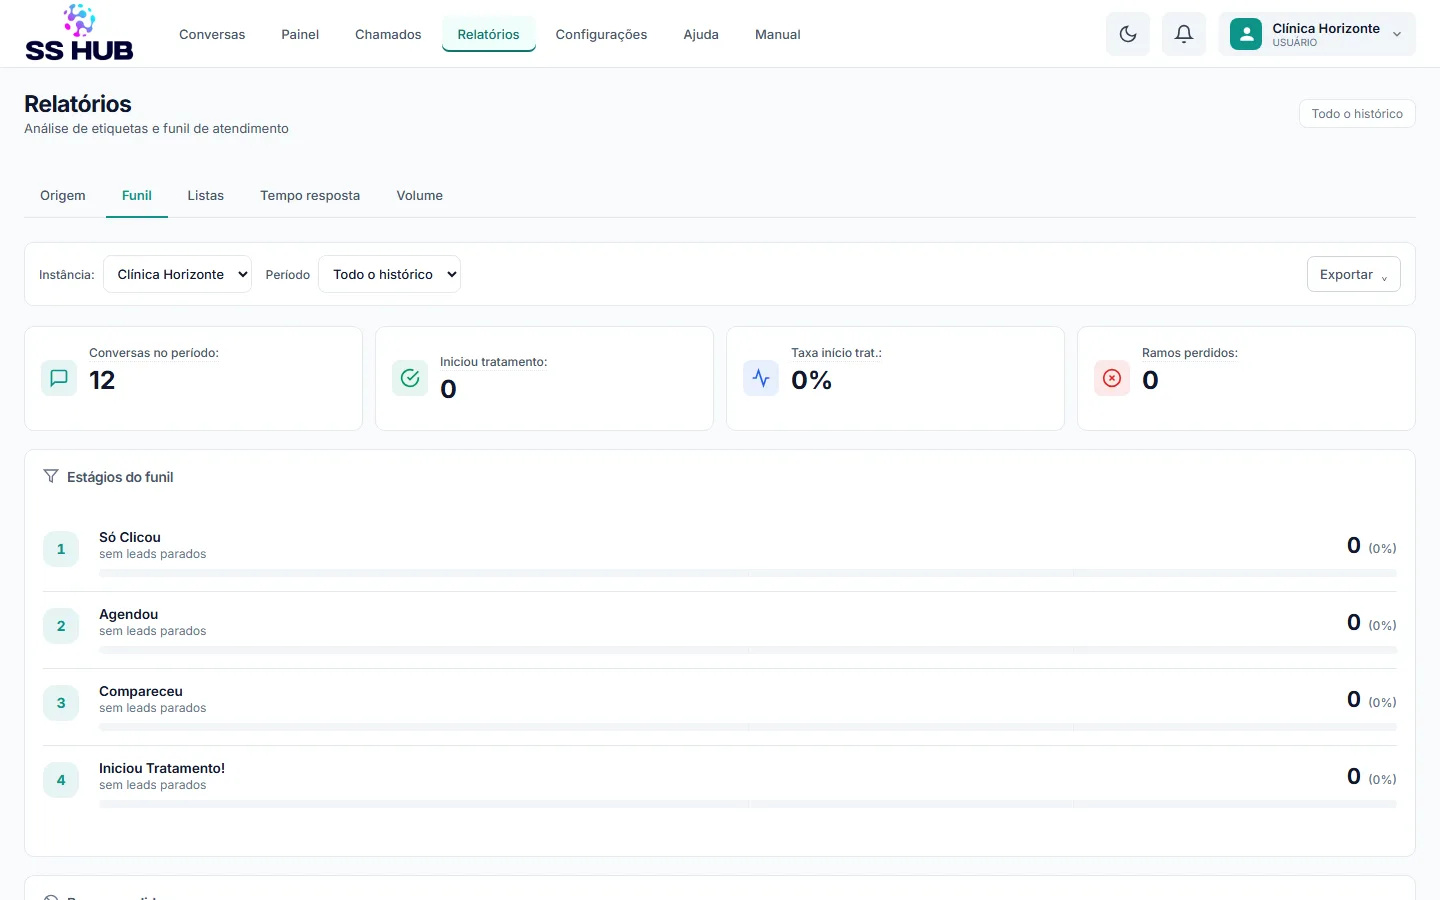Switch to the Volume tab
The image size is (1440, 900).
pos(420,196)
